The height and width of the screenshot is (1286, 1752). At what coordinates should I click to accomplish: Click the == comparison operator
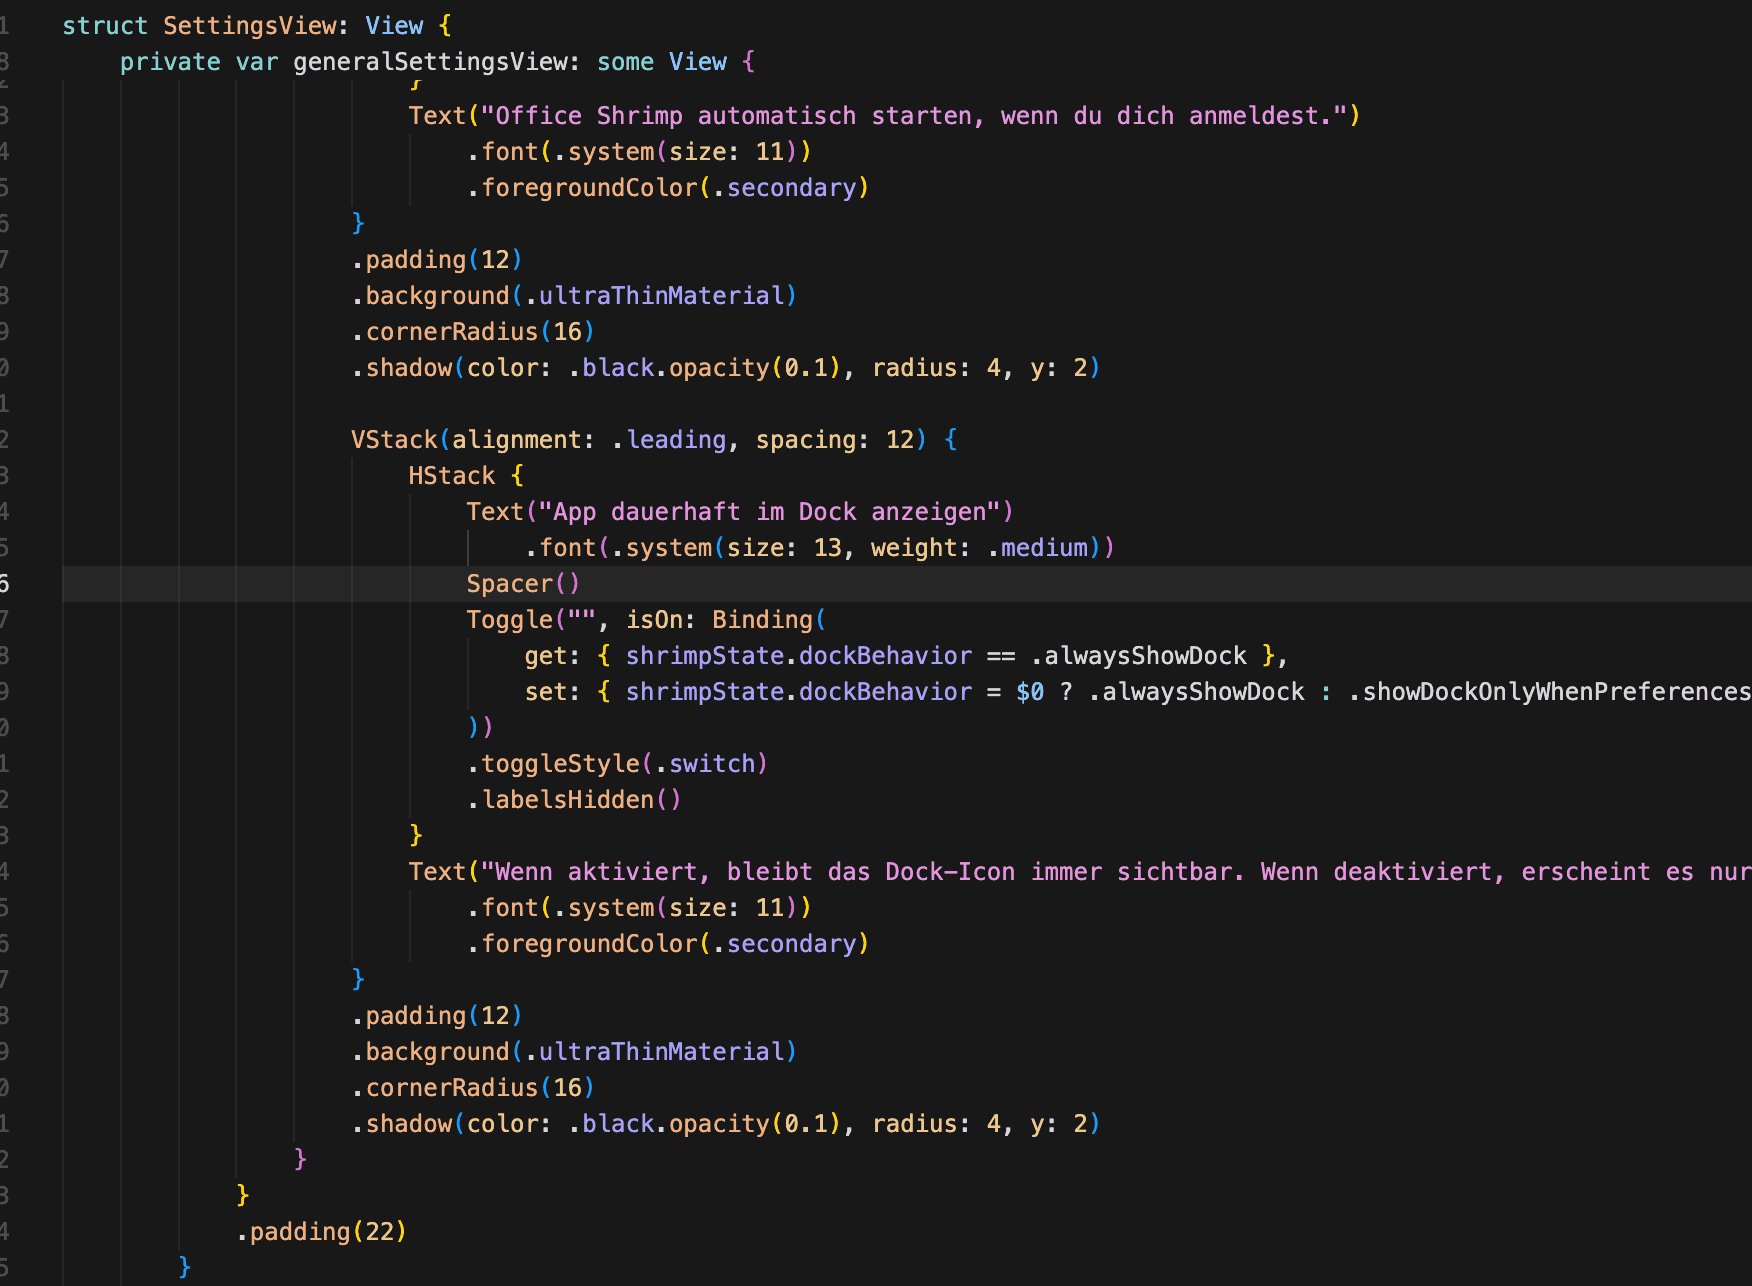coord(1001,656)
